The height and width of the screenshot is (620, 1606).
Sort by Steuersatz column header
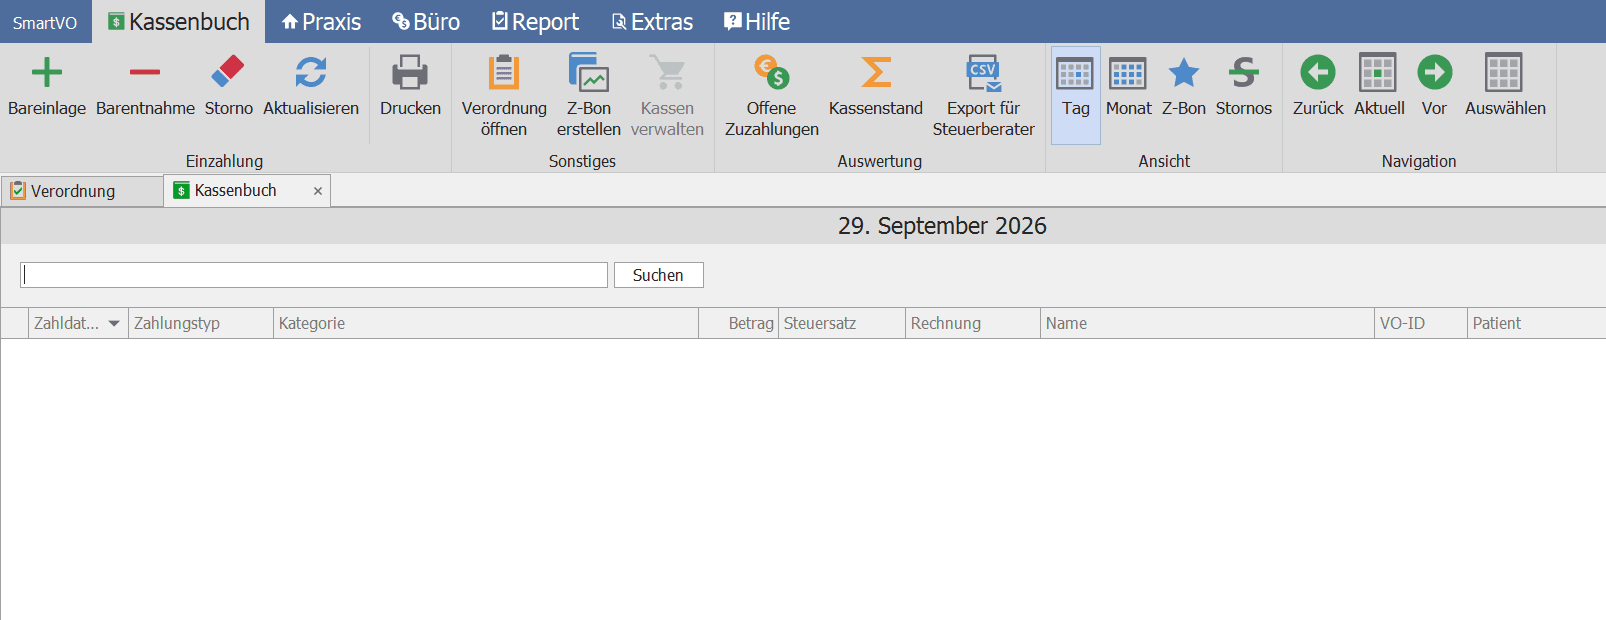click(842, 323)
